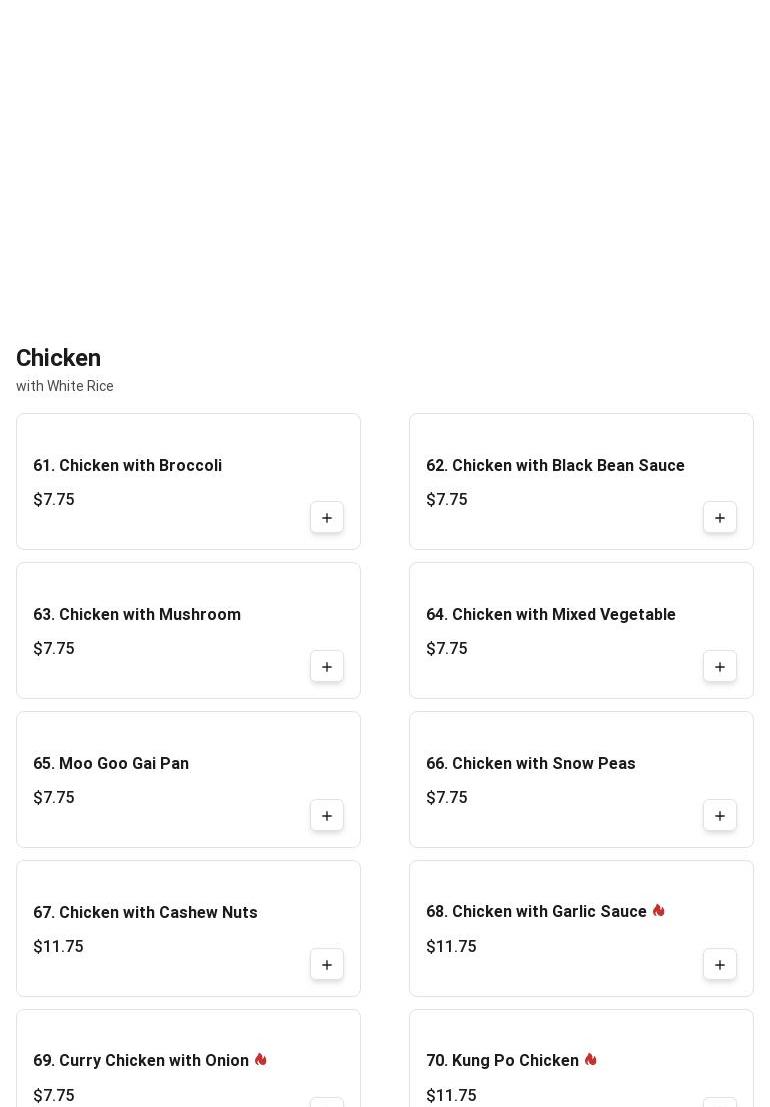
Task: Click $11.75 price of Cashew Nuts chicken
Action: point(58,947)
